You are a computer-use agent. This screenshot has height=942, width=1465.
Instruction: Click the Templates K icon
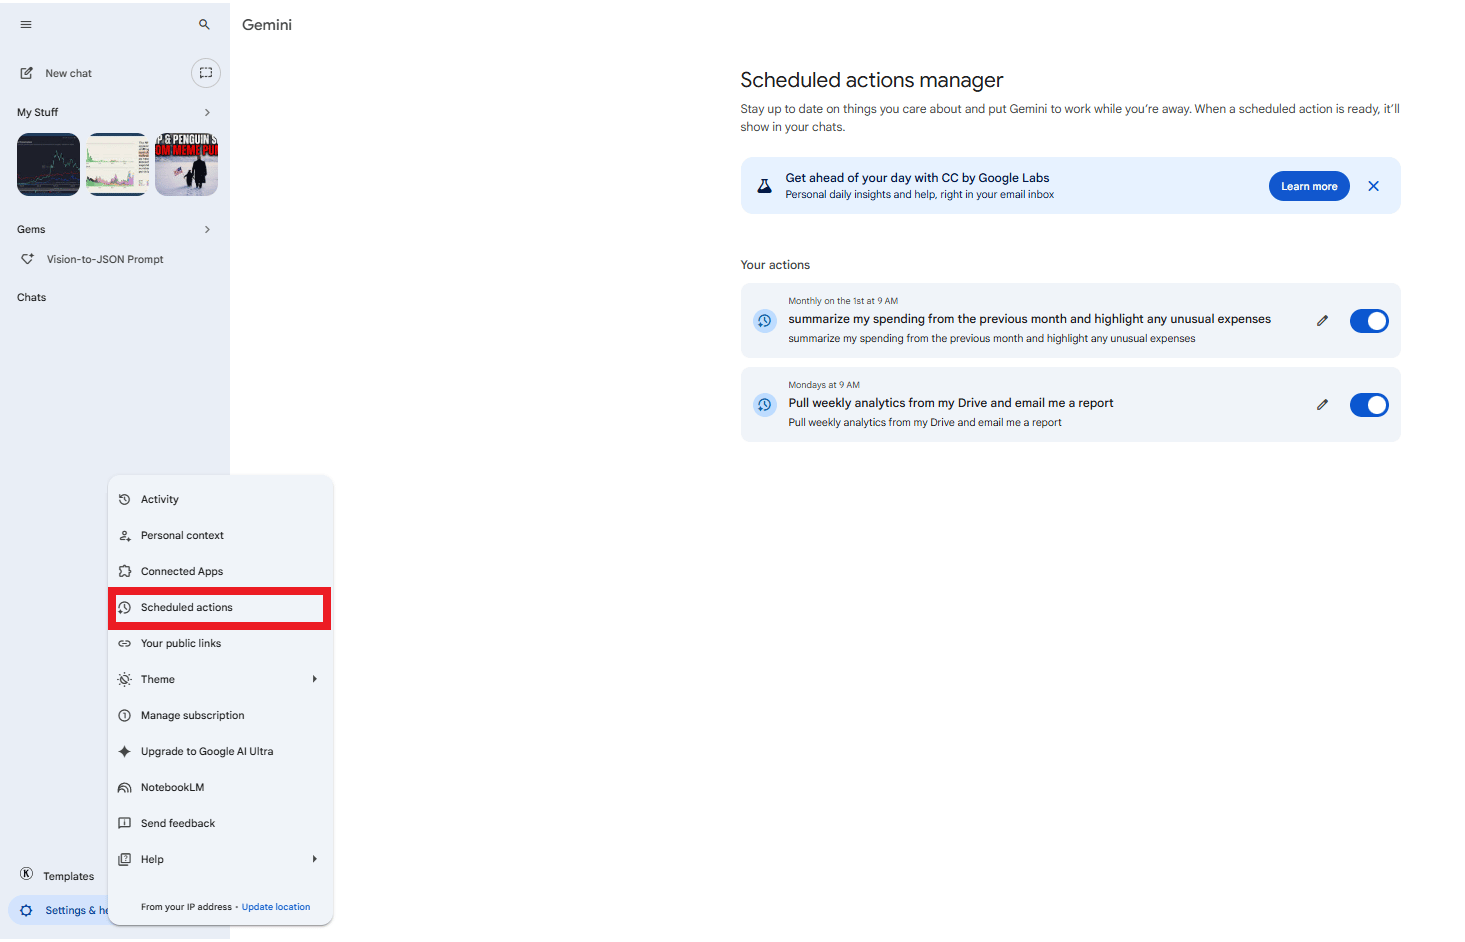click(x=27, y=874)
